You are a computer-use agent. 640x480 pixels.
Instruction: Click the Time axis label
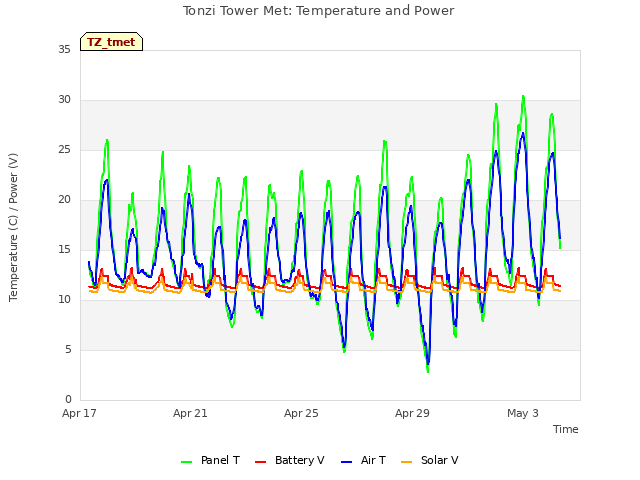click(x=565, y=429)
